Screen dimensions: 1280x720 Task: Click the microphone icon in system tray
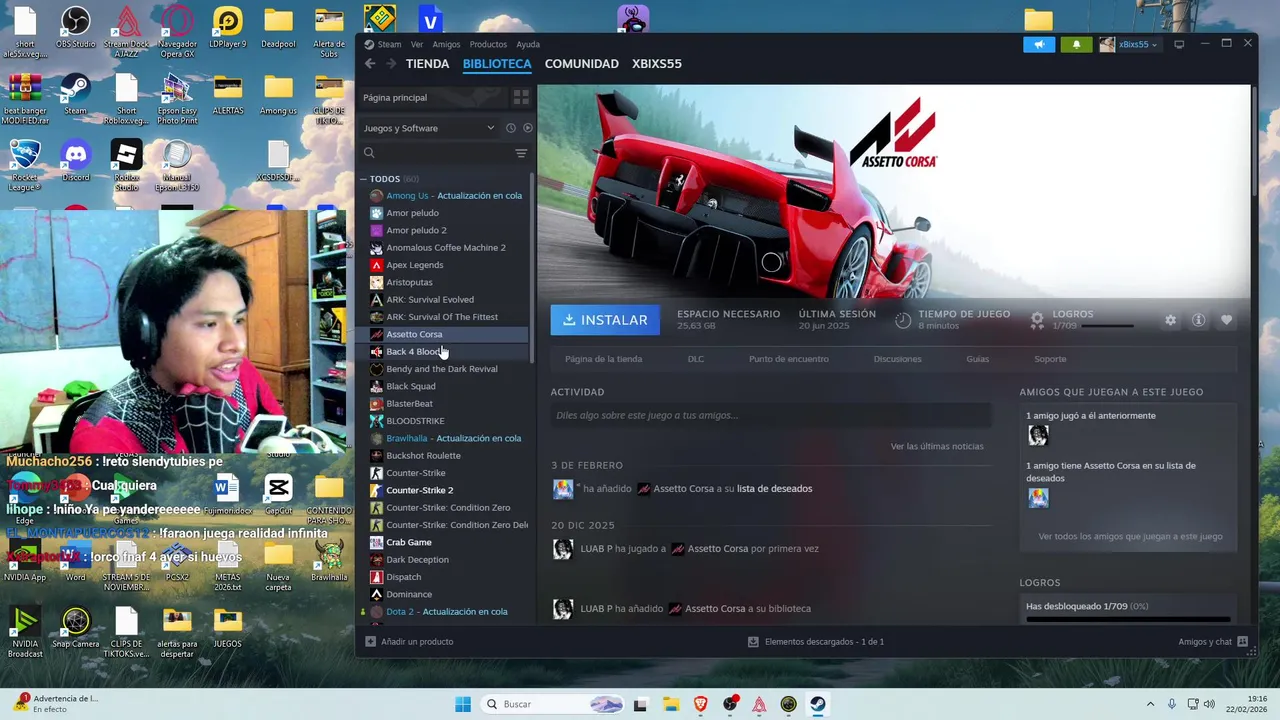point(1172,704)
